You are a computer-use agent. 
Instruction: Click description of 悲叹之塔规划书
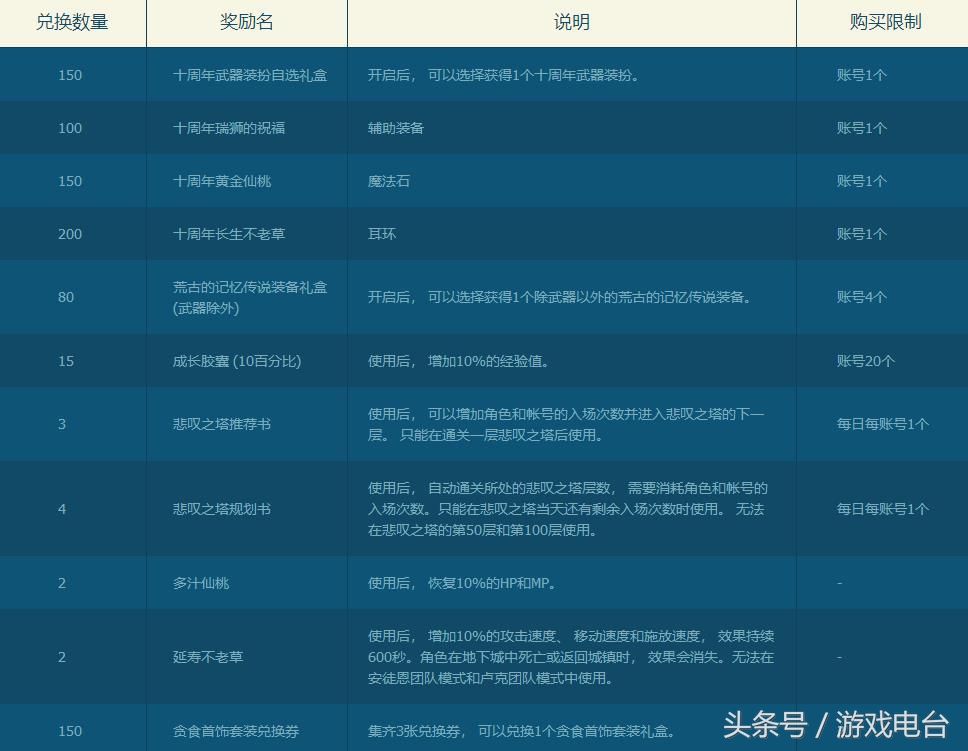568,510
